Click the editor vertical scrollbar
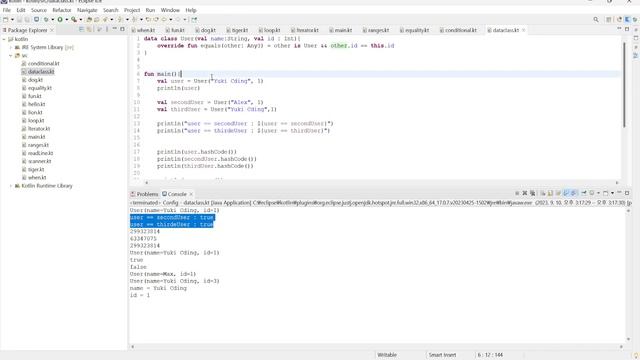The height and width of the screenshot is (360, 640). (x=624, y=84)
